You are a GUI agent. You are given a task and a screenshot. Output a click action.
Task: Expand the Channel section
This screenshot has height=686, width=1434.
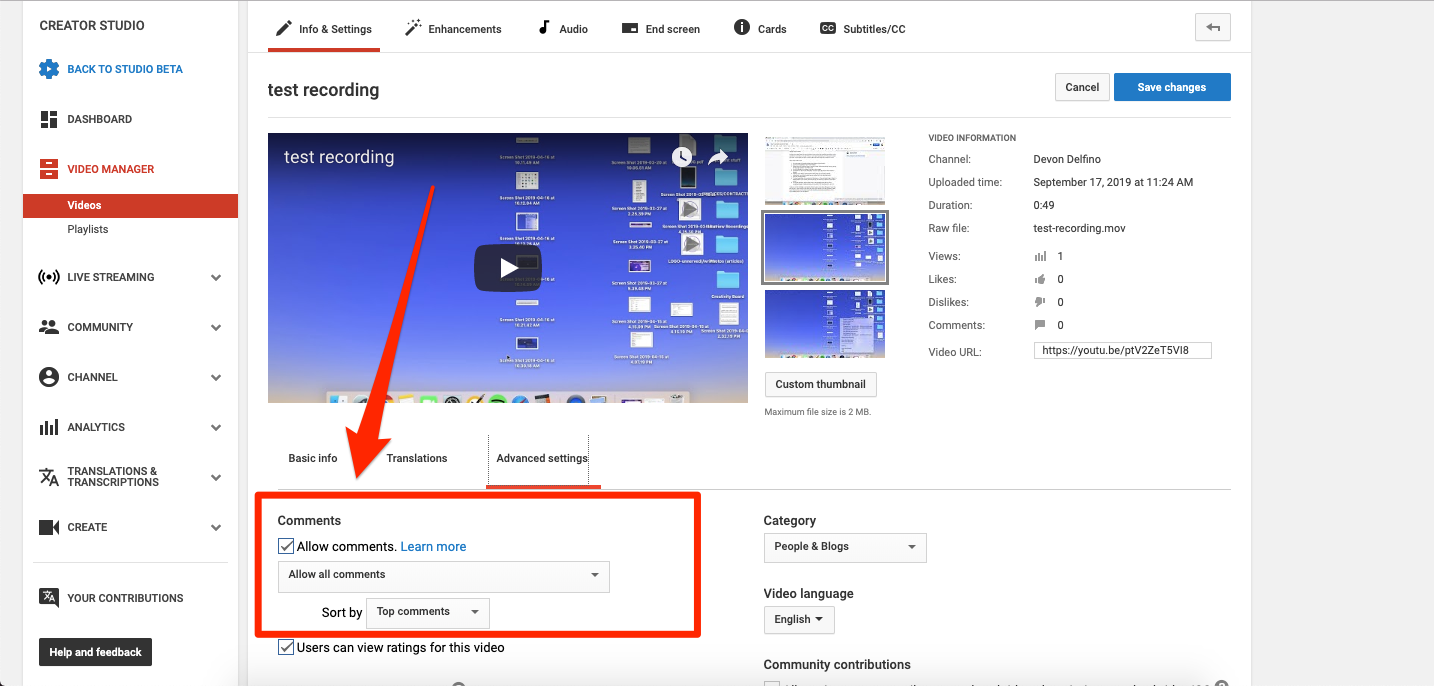(216, 378)
